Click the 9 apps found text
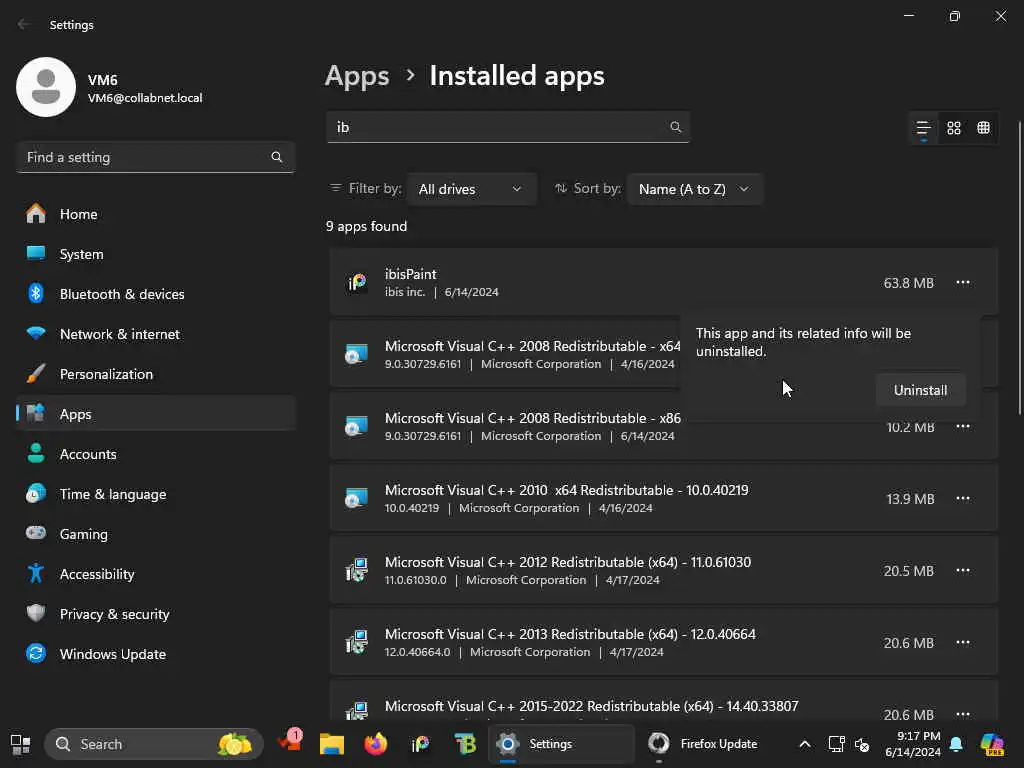This screenshot has width=1024, height=768. click(366, 226)
